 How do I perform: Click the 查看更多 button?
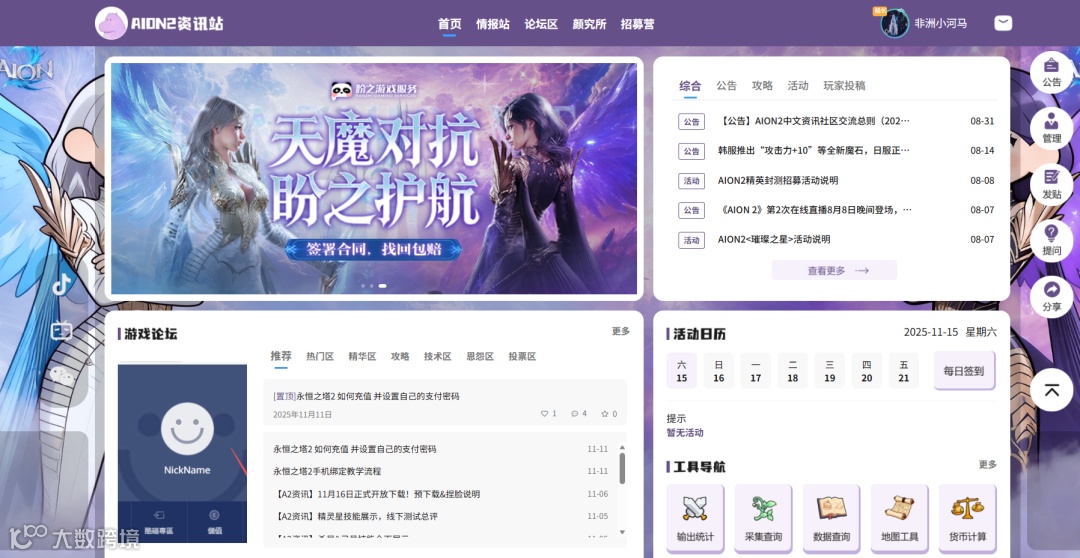834,271
